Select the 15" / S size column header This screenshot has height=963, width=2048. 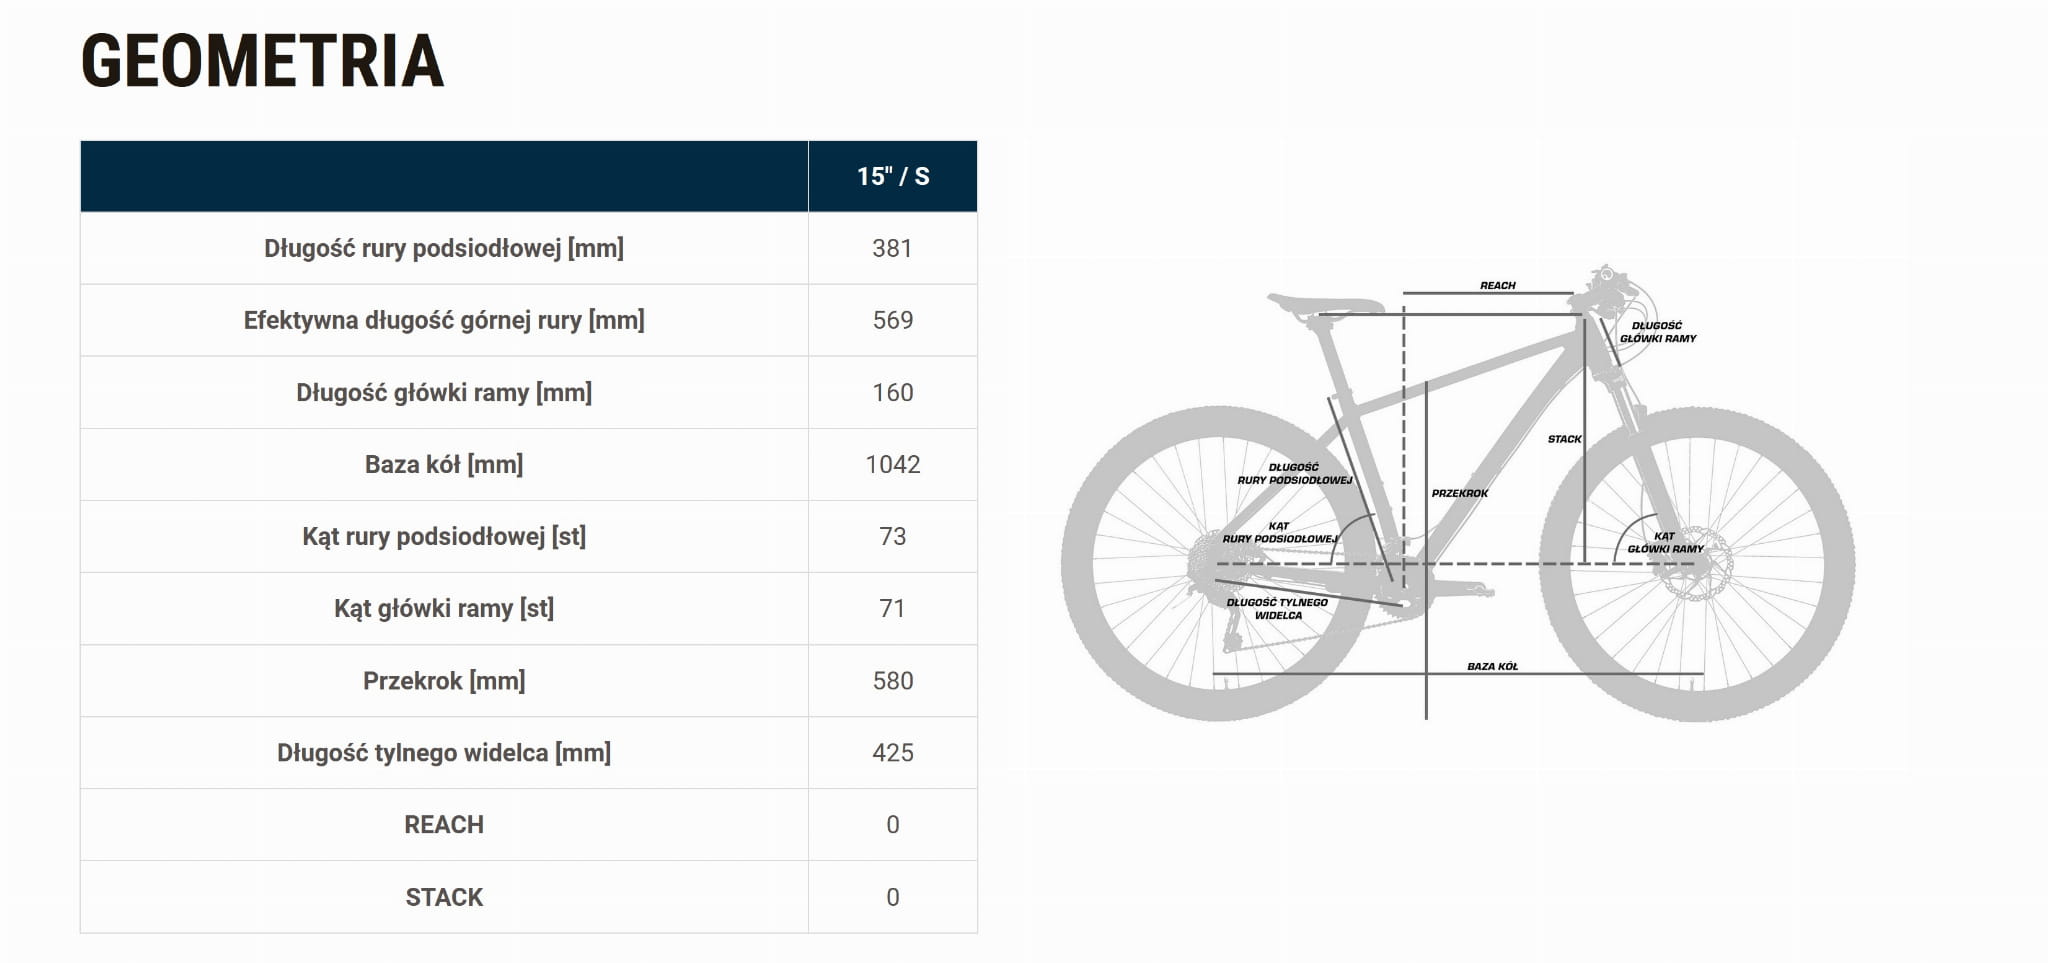[x=893, y=177]
